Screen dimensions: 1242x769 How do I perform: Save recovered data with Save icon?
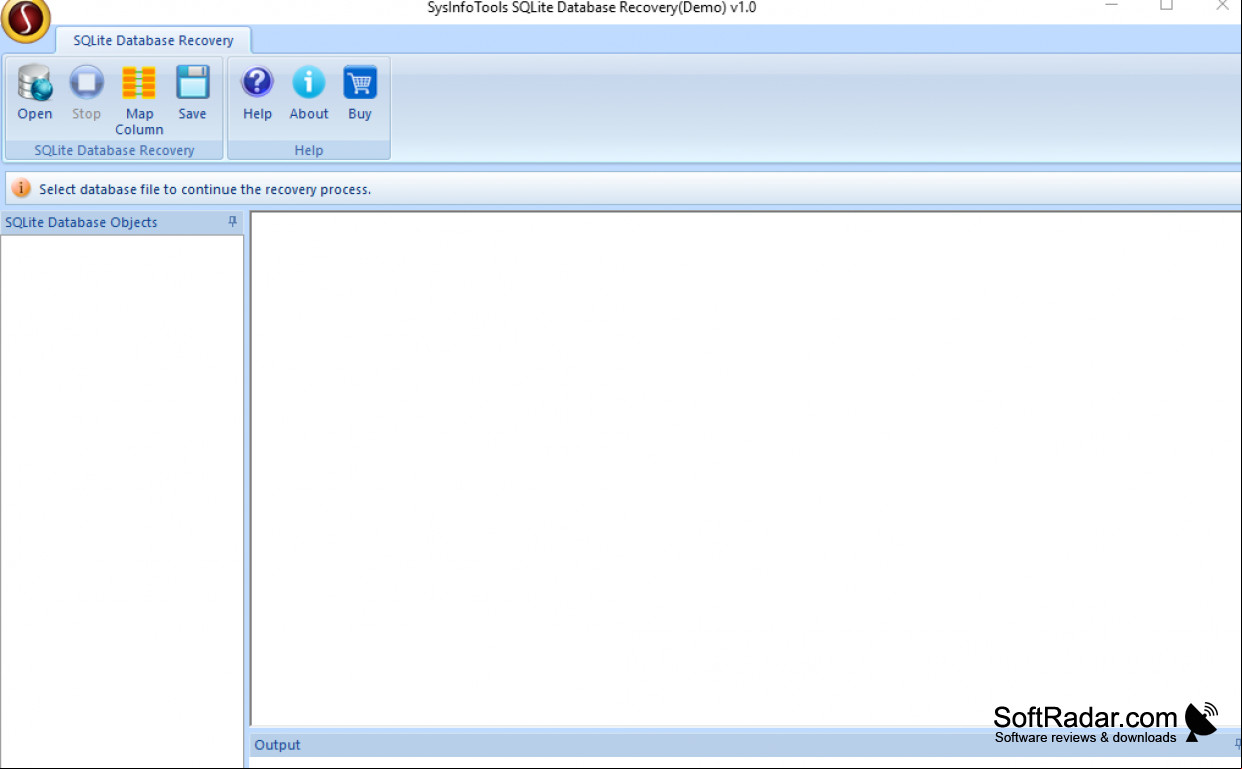192,84
